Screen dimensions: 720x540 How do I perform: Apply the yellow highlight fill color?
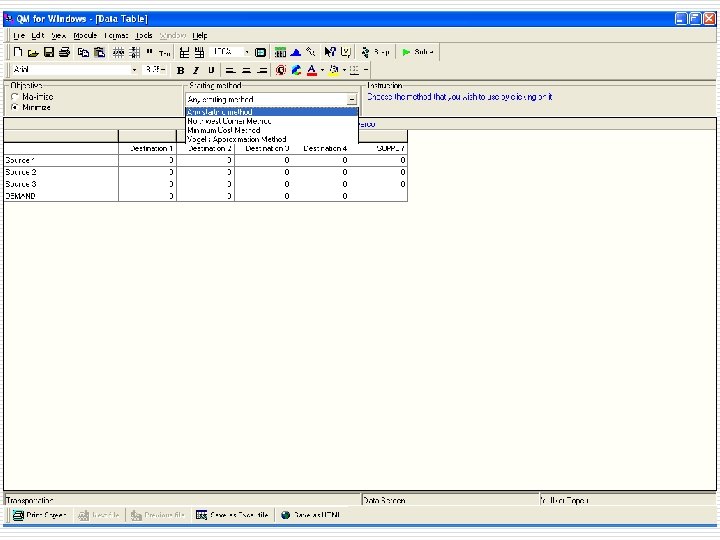pyautogui.click(x=334, y=70)
